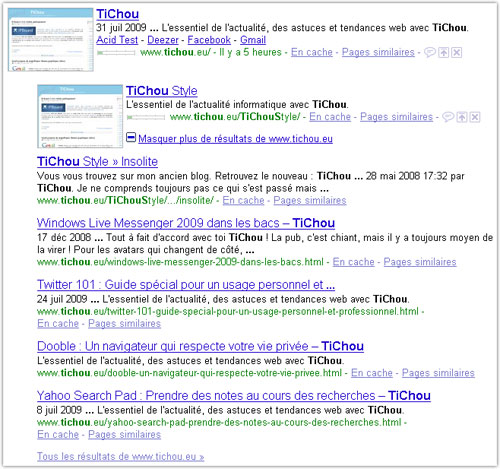Click the yahoo-search-pad green URL text
Image resolution: width=500 pixels, height=469 pixels.
pos(219,422)
